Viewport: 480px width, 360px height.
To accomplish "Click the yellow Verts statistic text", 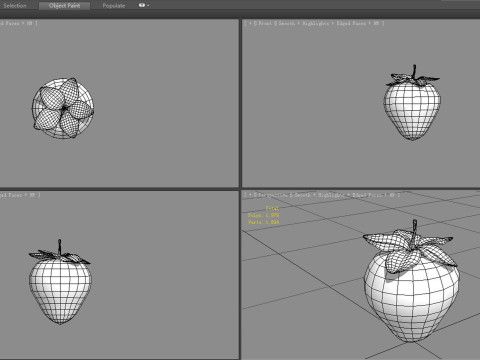I will pyautogui.click(x=263, y=222).
